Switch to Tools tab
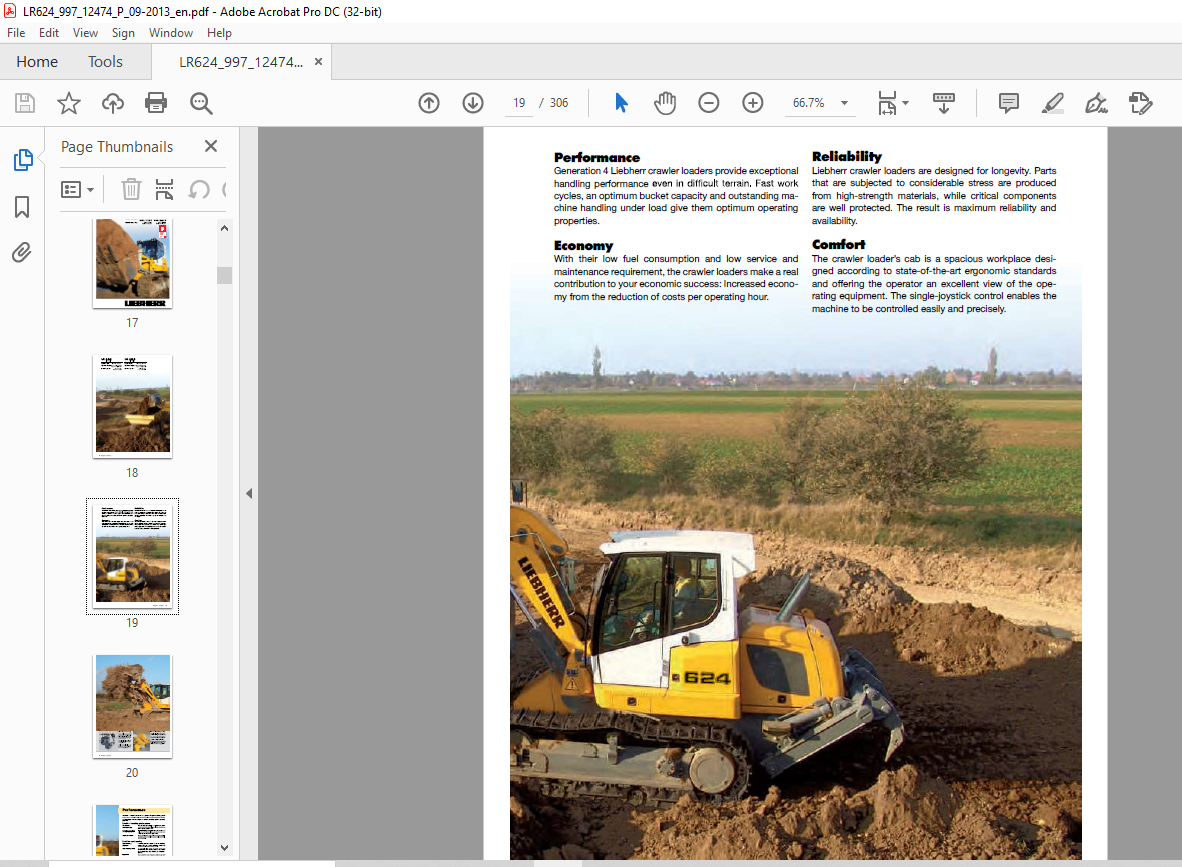 point(106,62)
